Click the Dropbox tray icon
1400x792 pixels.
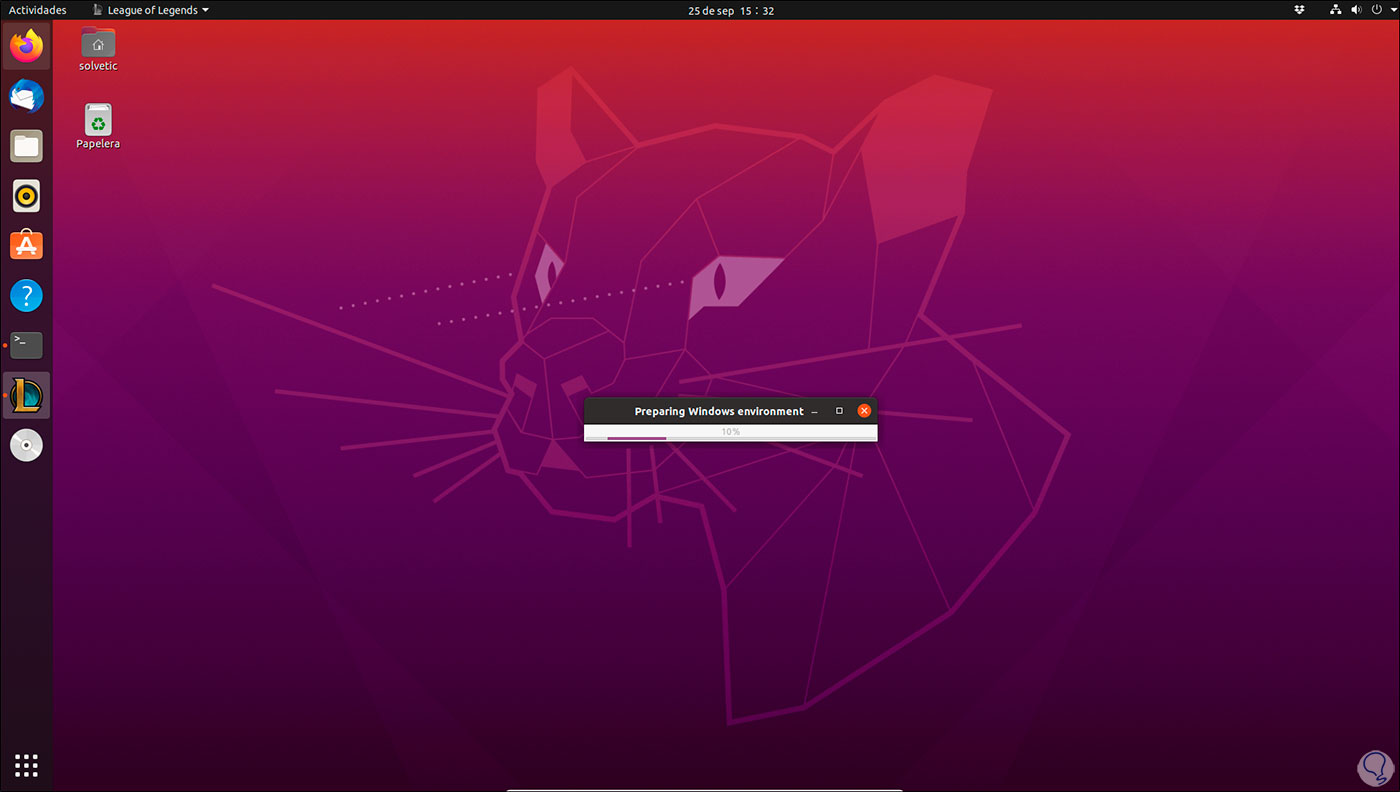coord(1299,10)
